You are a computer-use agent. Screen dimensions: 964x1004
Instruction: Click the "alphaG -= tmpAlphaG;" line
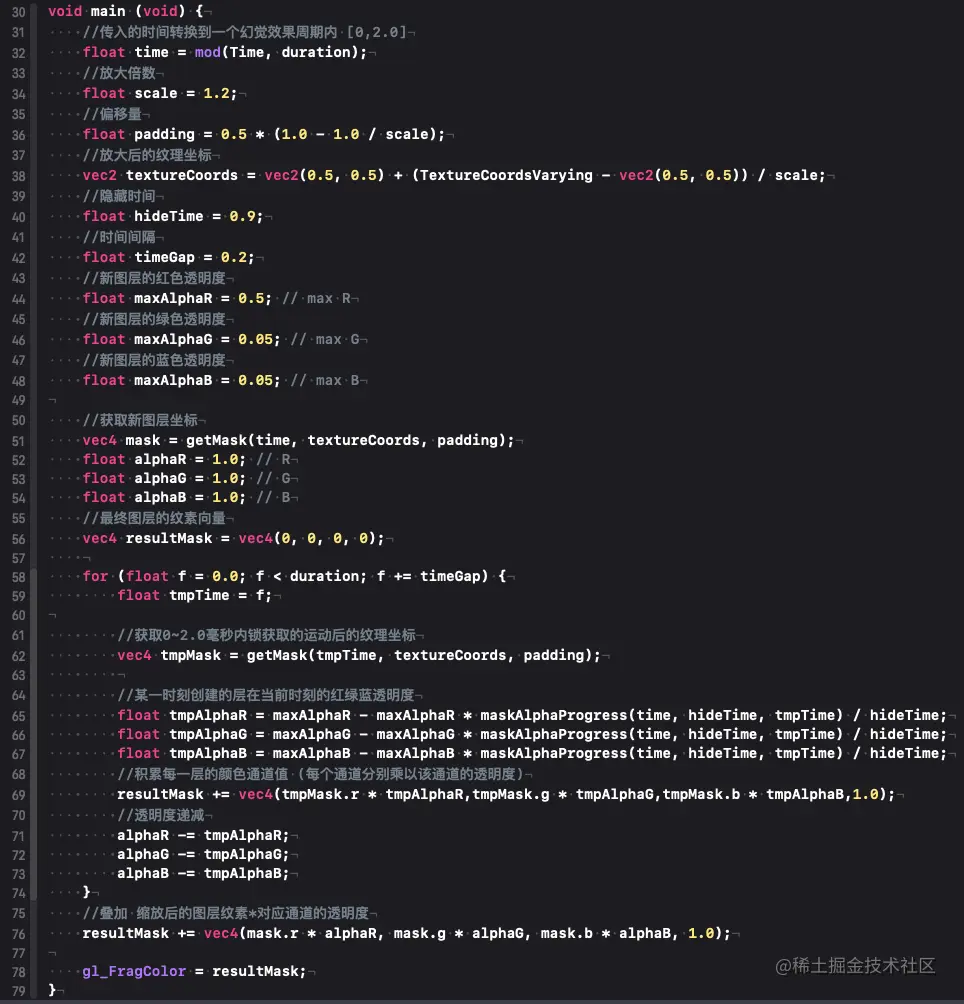pyautogui.click(x=203, y=854)
